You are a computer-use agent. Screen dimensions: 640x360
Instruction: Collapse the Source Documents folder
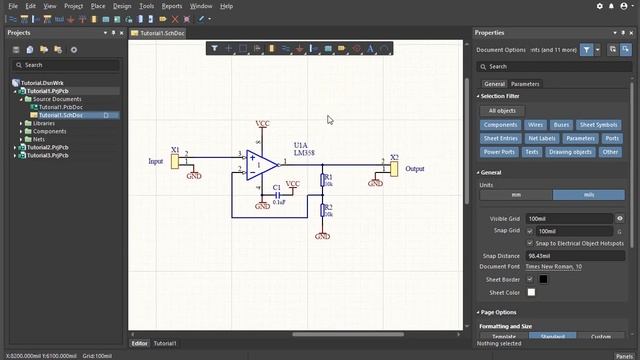coord(21,99)
